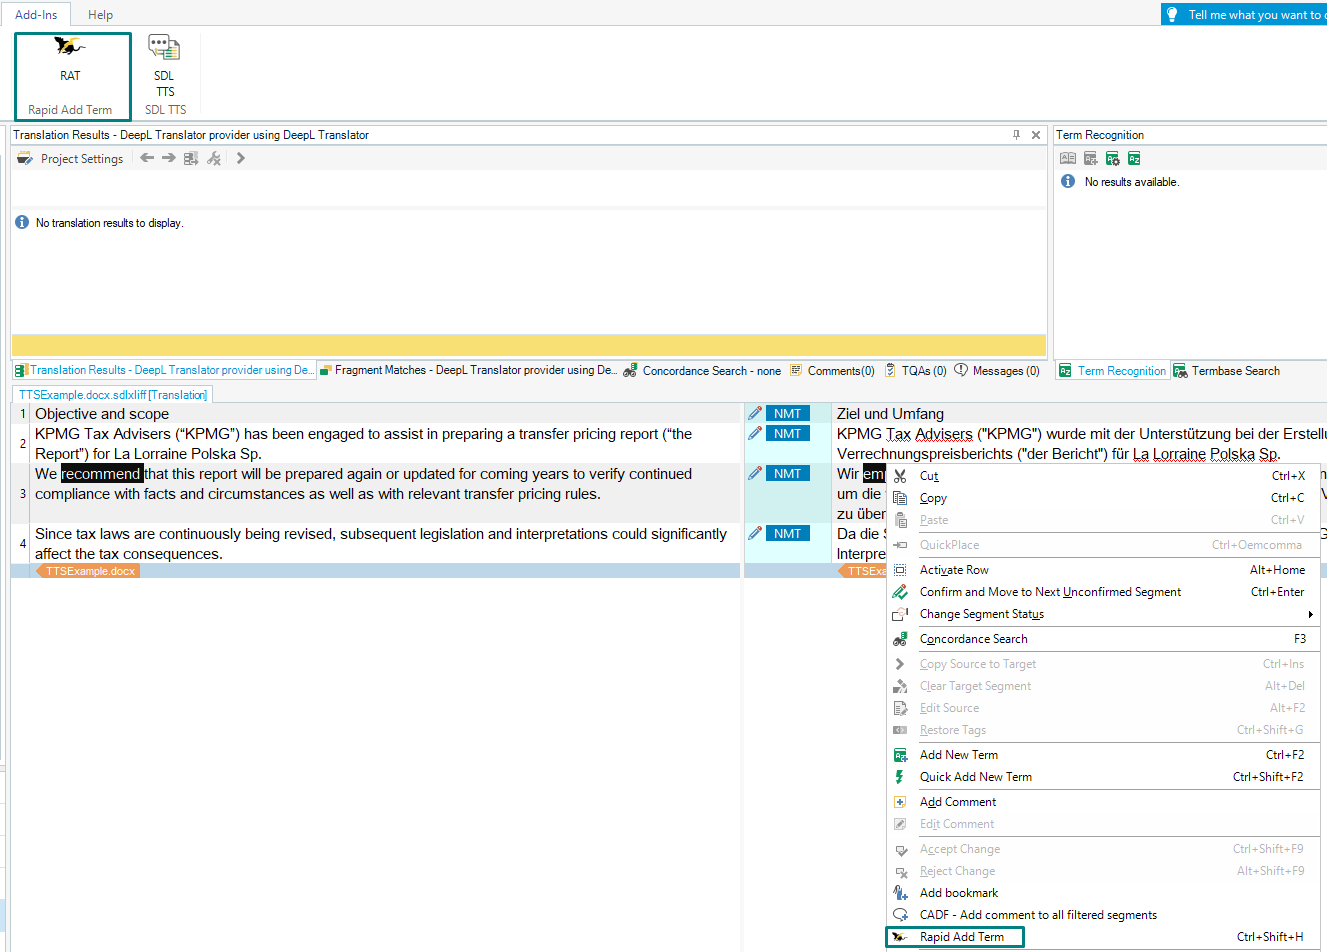Click the orange TTSExample.docx source file tag
Image resolution: width=1327 pixels, height=952 pixels.
[88, 571]
